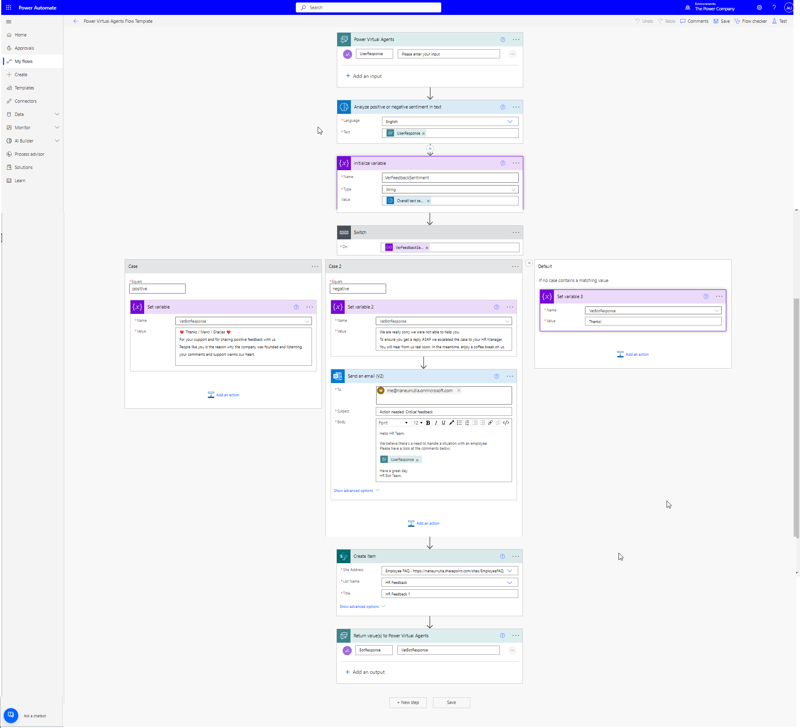Collapse the left navigation hamburger menu

tap(9, 22)
